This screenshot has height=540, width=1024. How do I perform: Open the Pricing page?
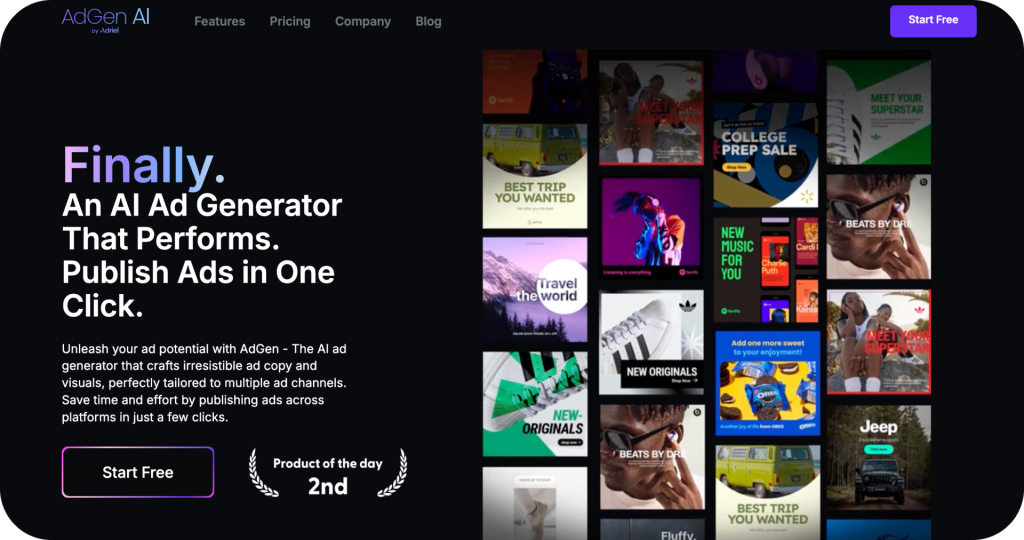click(x=290, y=22)
